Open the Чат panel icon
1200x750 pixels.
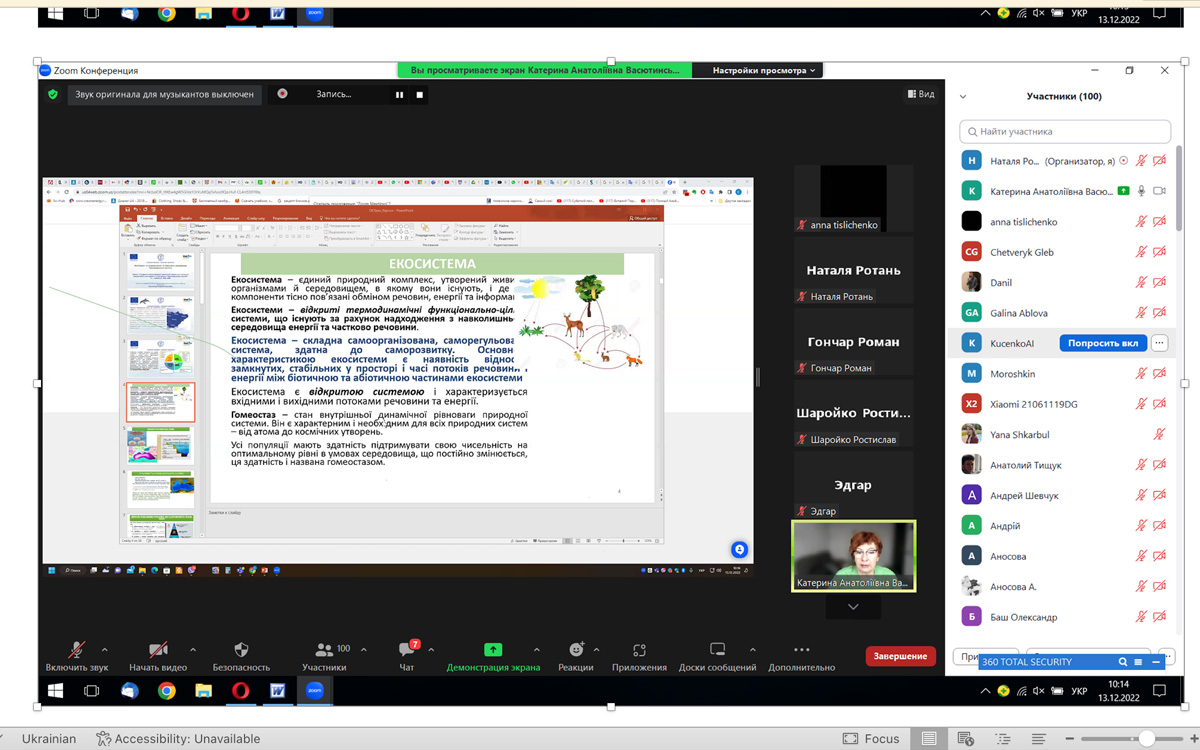click(x=407, y=650)
